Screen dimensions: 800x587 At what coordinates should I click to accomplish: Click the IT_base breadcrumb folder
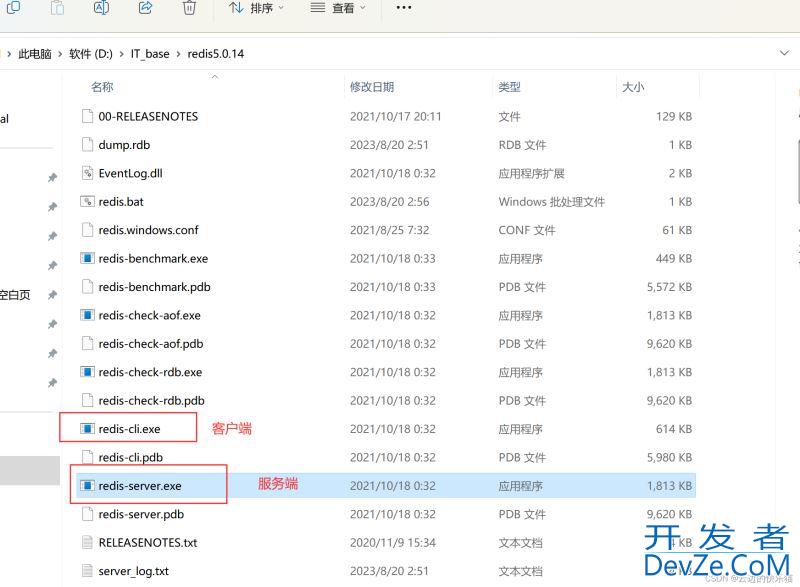[x=149, y=54]
